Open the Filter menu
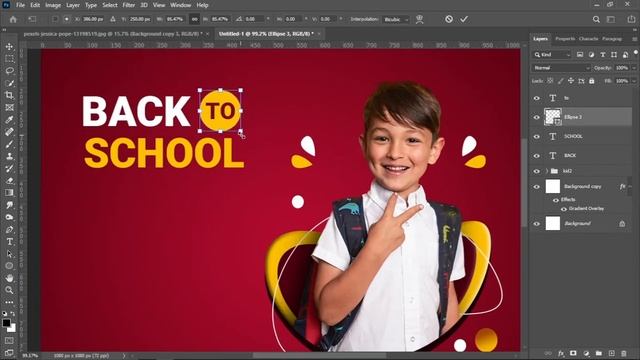Viewport: 640px width, 360px height. (129, 5)
